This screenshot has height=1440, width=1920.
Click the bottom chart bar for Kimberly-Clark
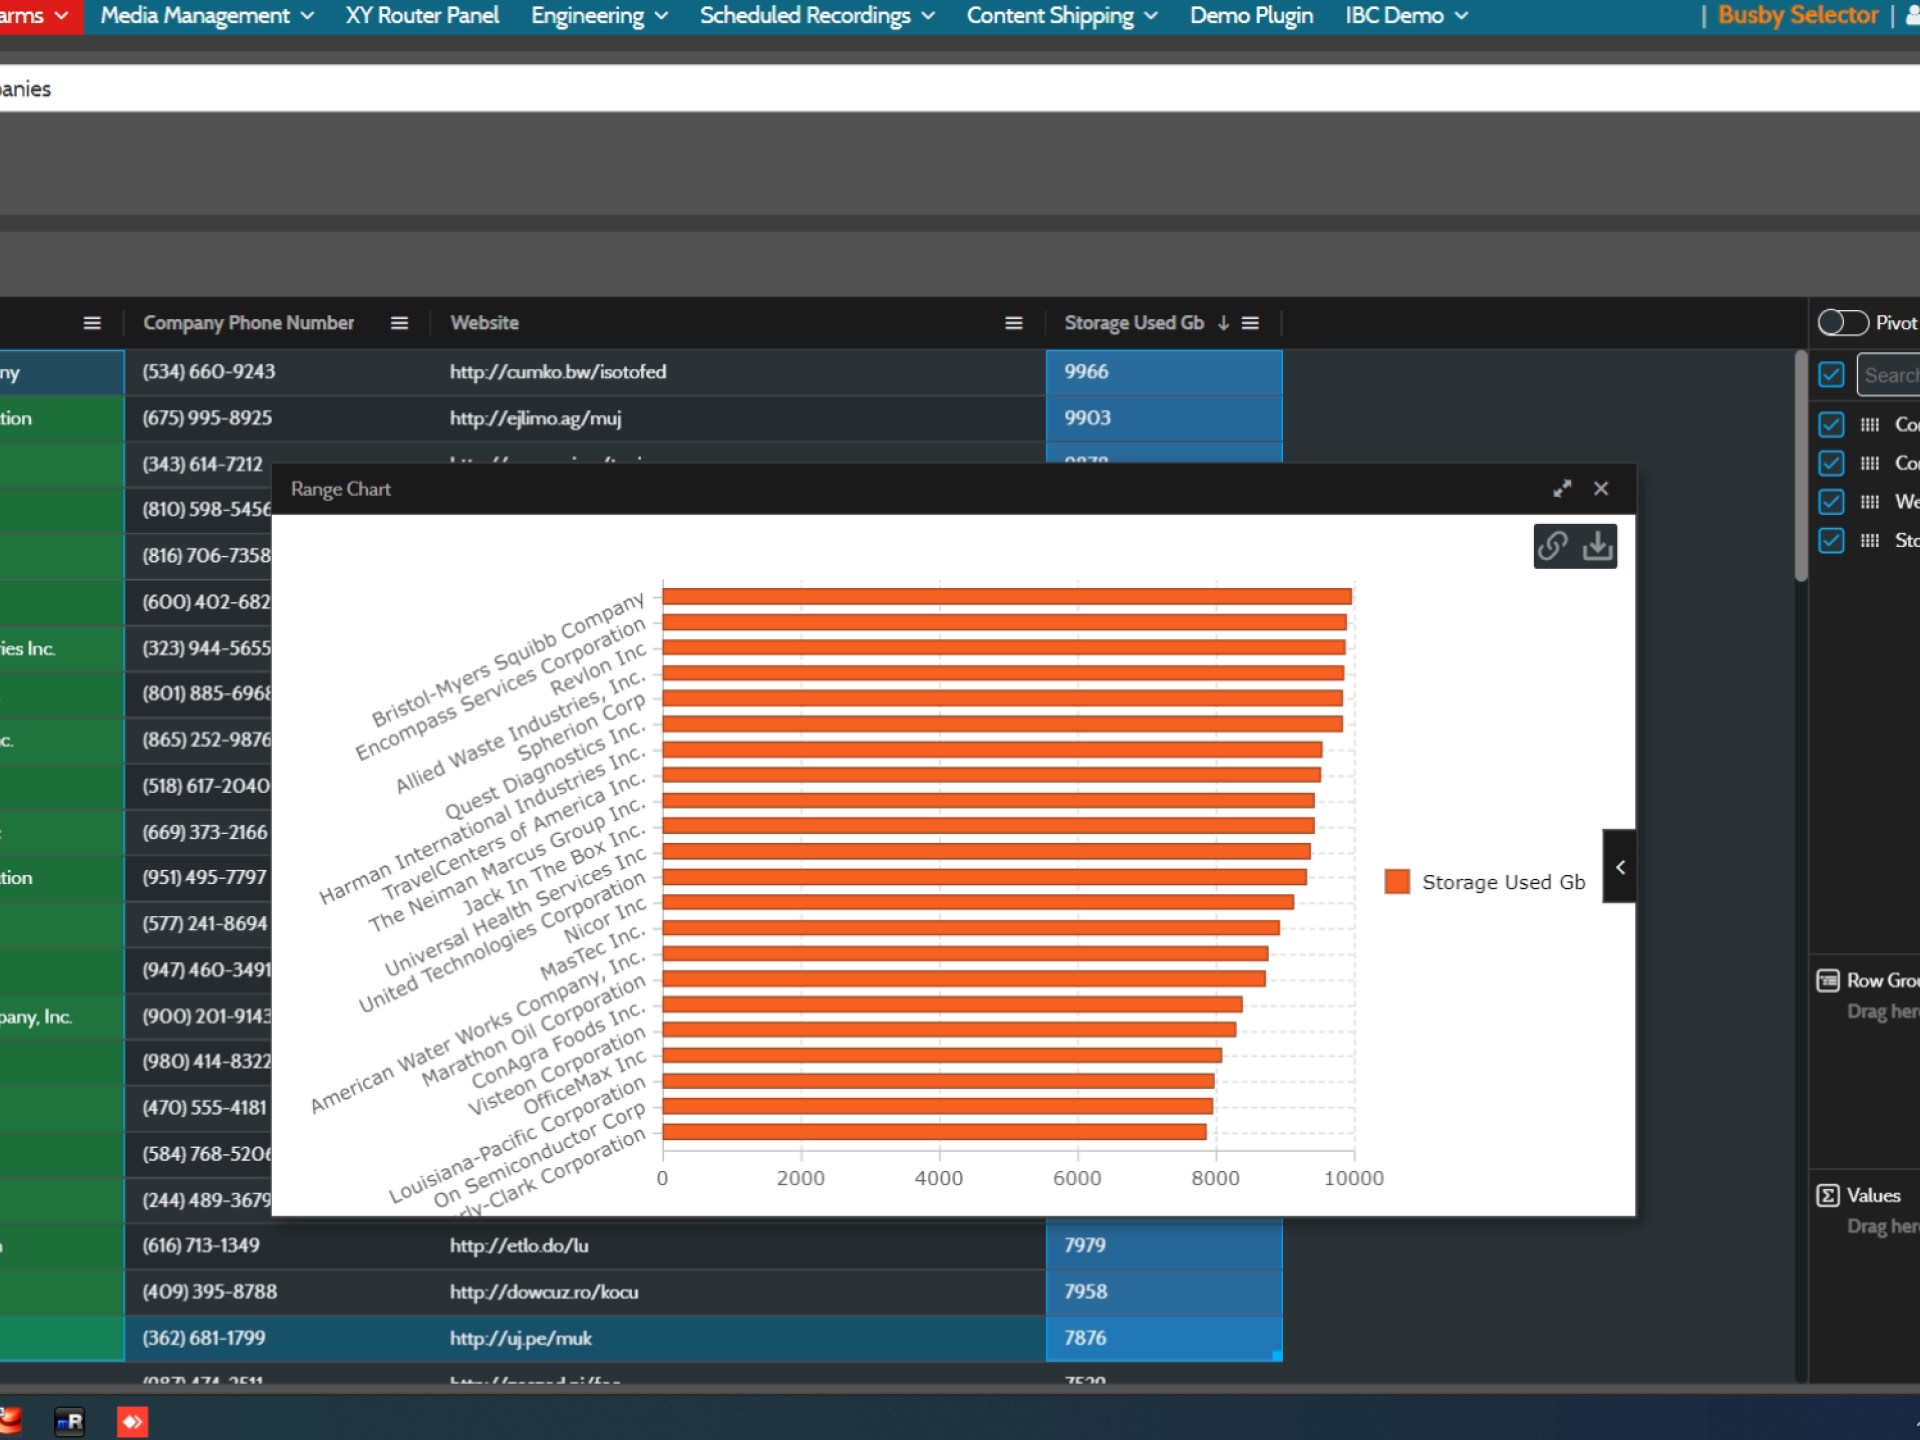pyautogui.click(x=934, y=1132)
